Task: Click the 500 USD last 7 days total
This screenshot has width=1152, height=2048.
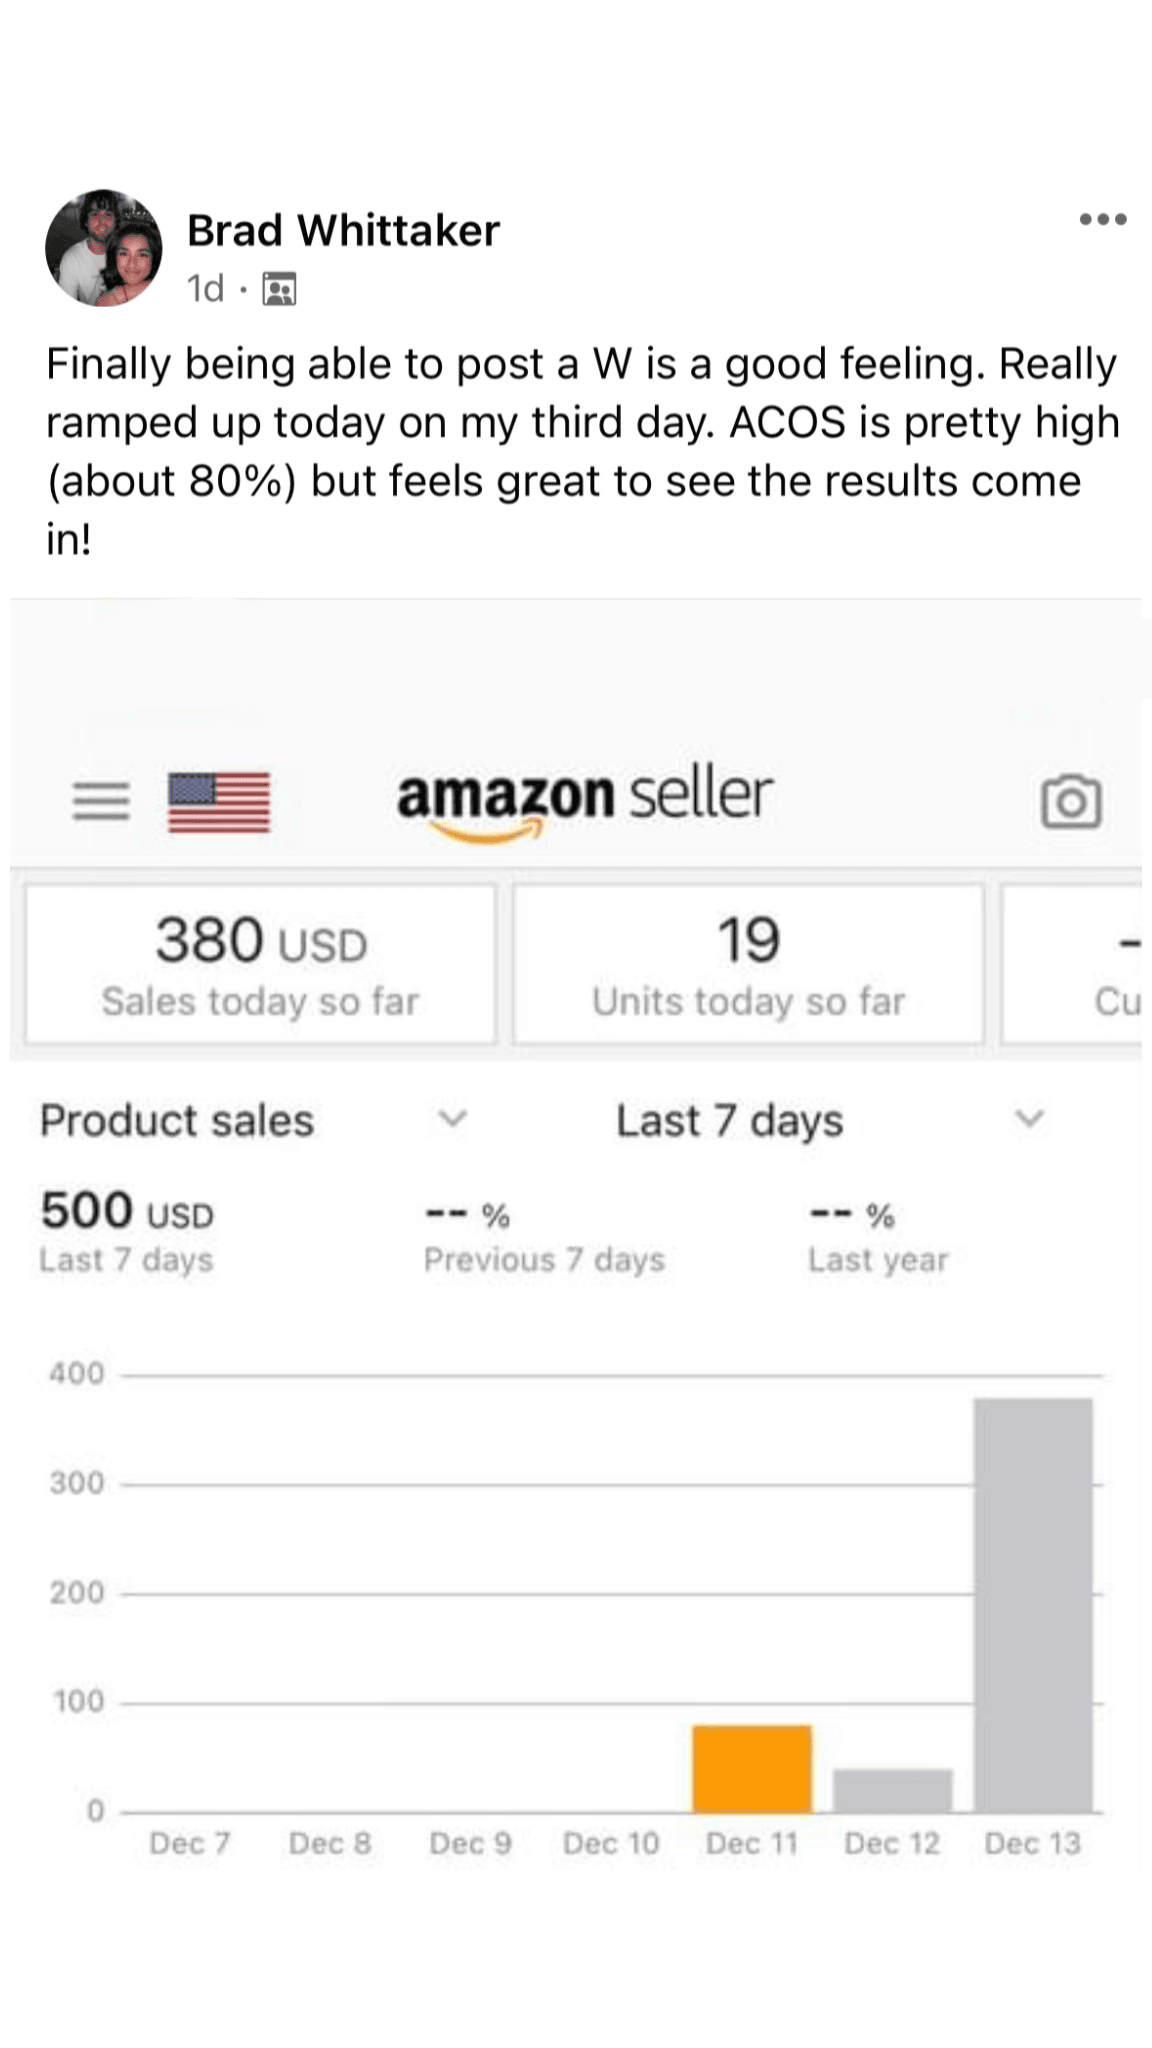Action: point(127,1212)
